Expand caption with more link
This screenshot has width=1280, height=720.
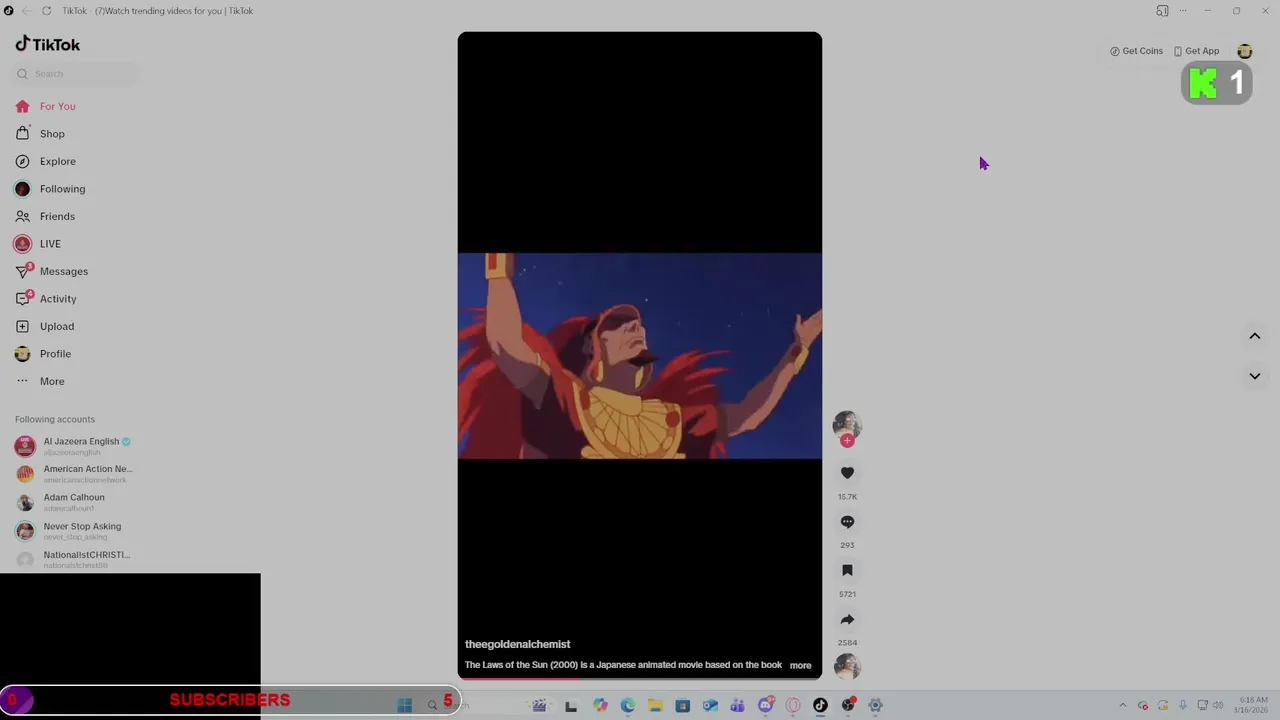click(800, 665)
